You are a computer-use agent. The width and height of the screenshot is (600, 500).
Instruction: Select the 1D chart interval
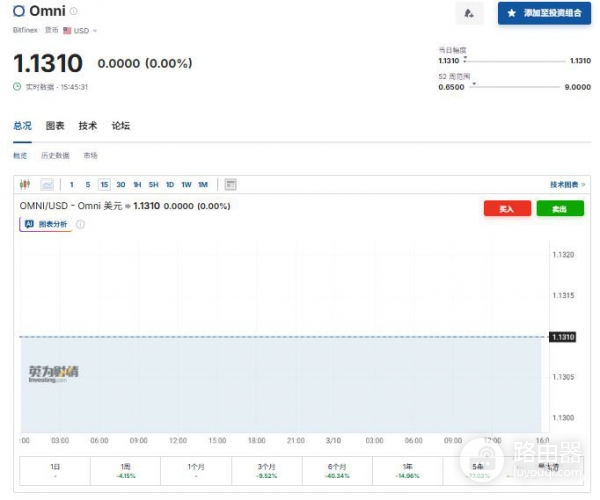click(x=170, y=184)
